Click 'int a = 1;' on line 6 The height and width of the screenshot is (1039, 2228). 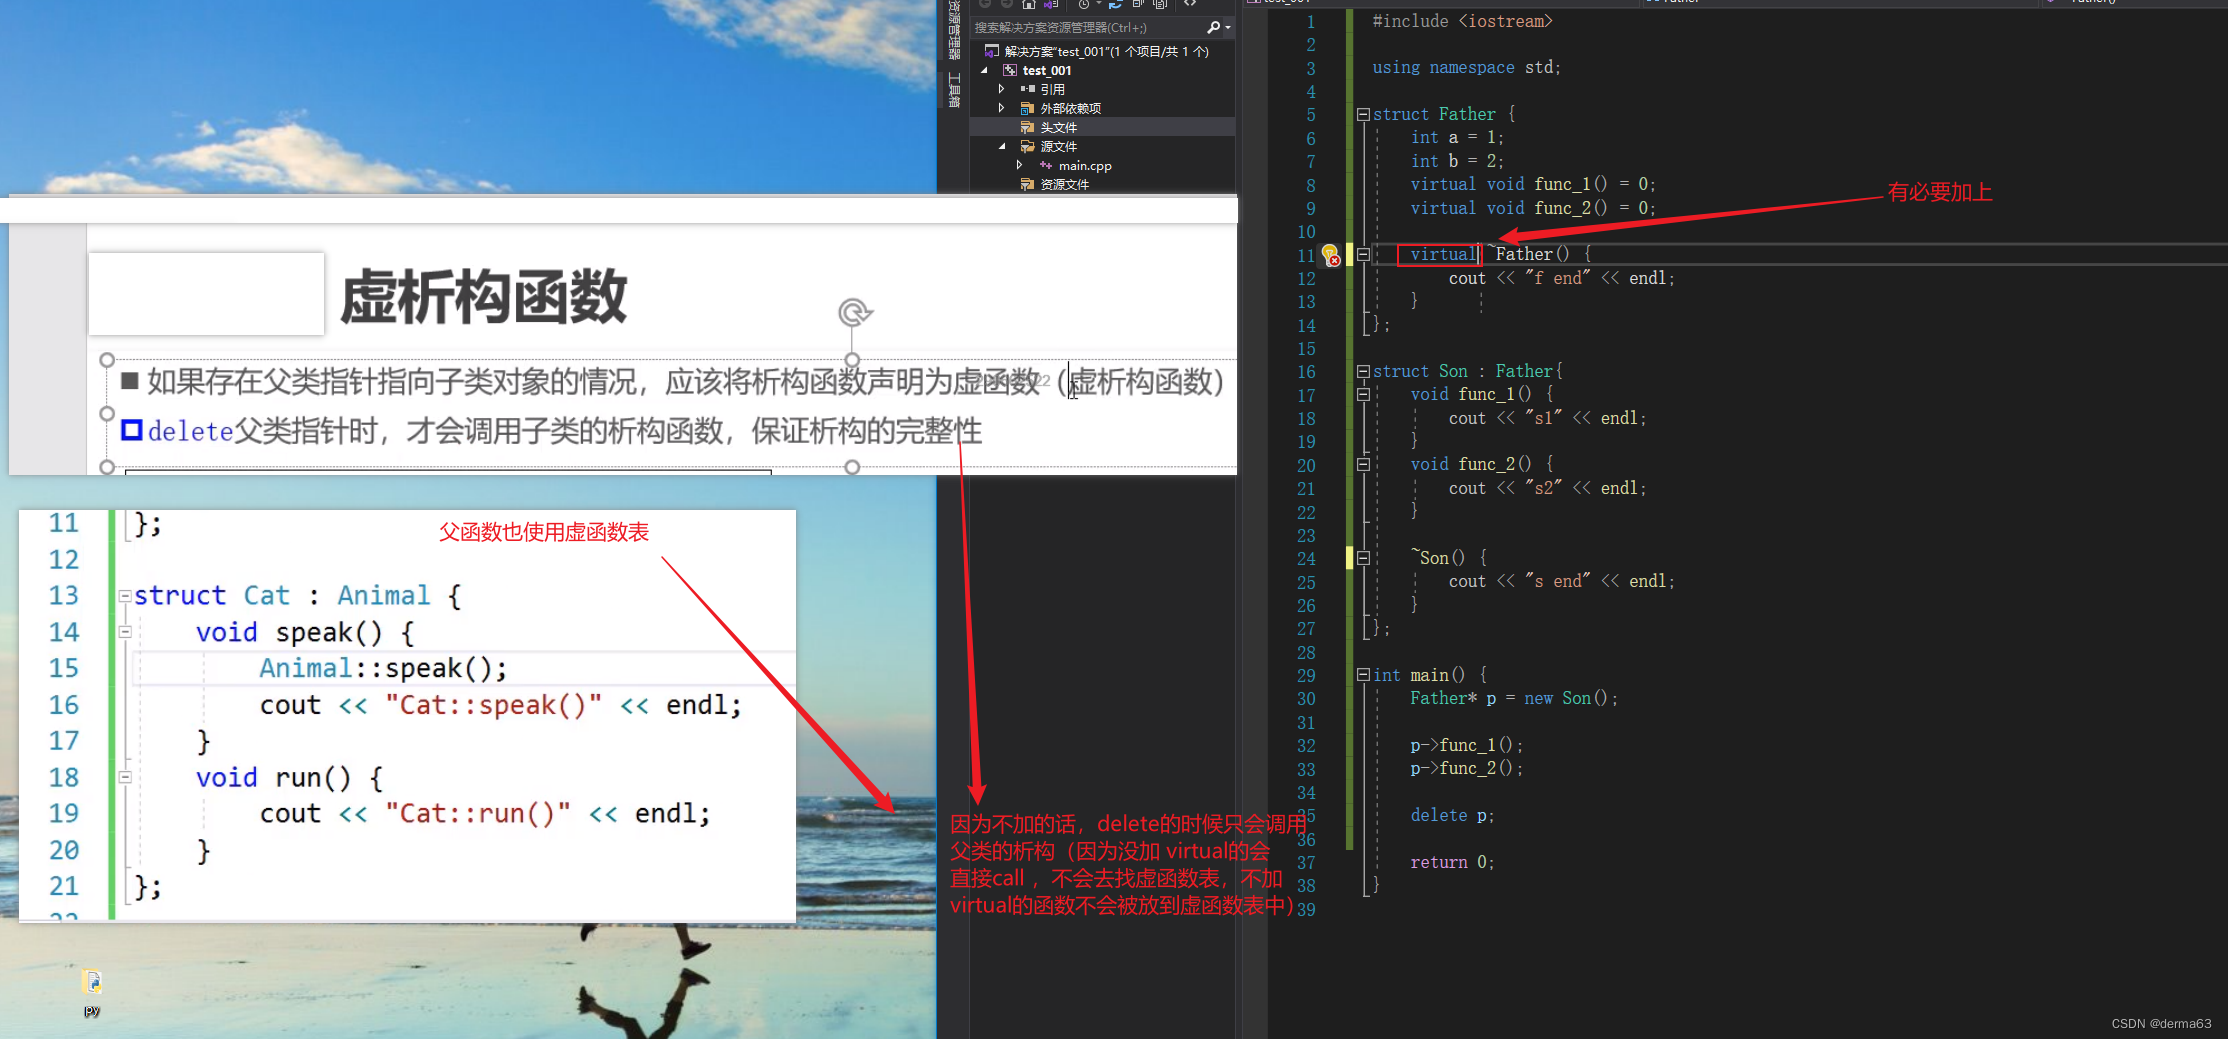coord(1457,137)
